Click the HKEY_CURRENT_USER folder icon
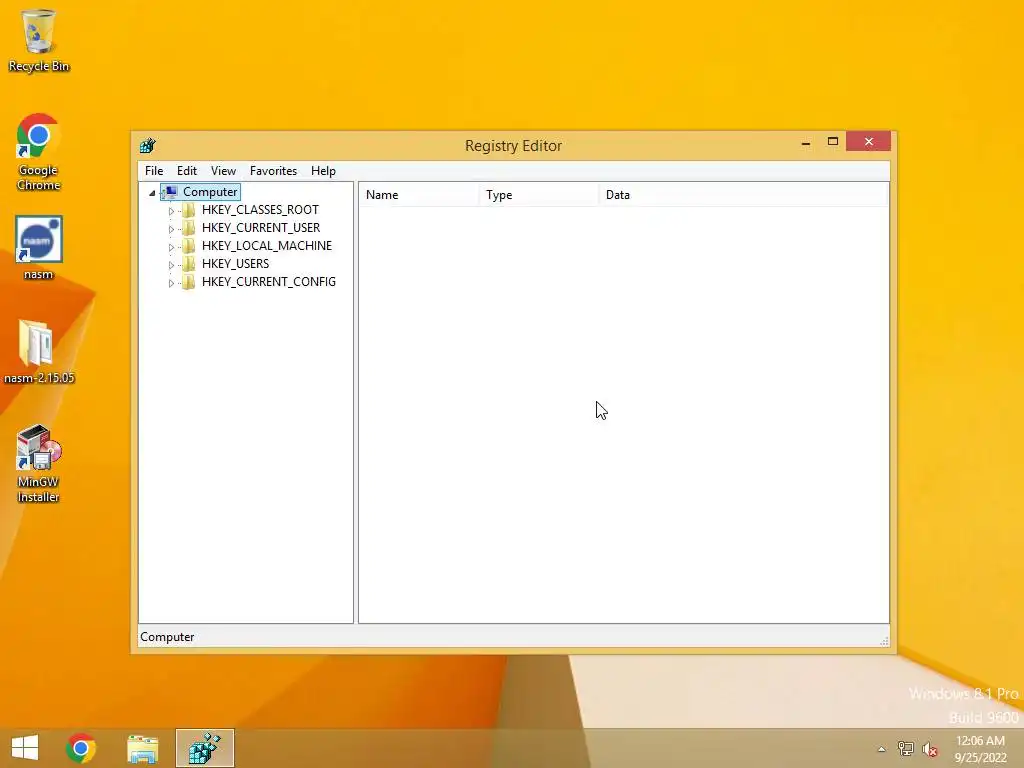The image size is (1024, 768). (188, 228)
